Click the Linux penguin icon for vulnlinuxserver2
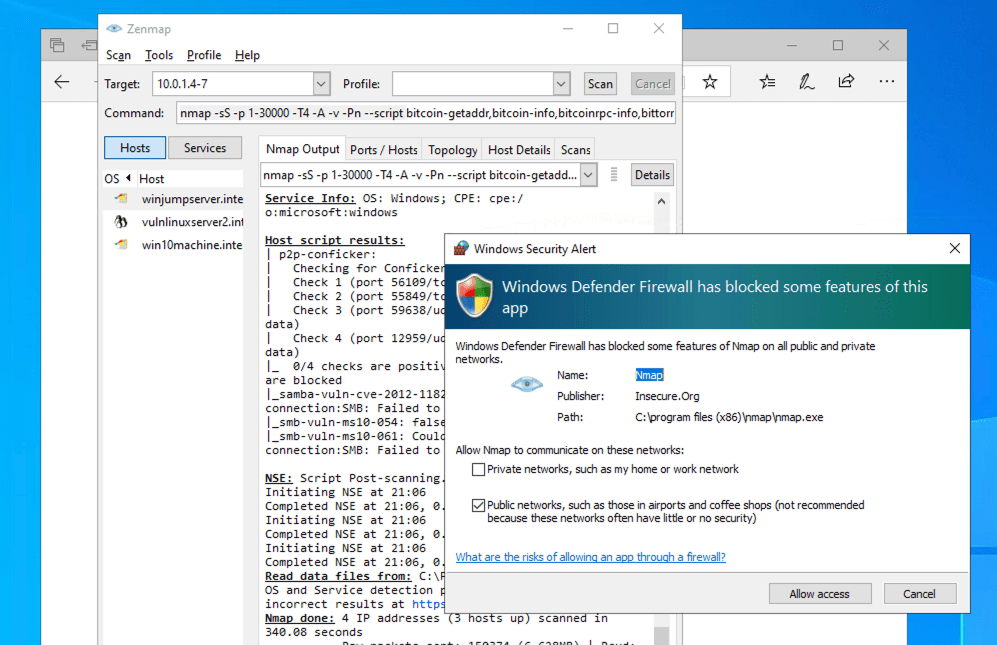997x645 pixels. (121, 222)
